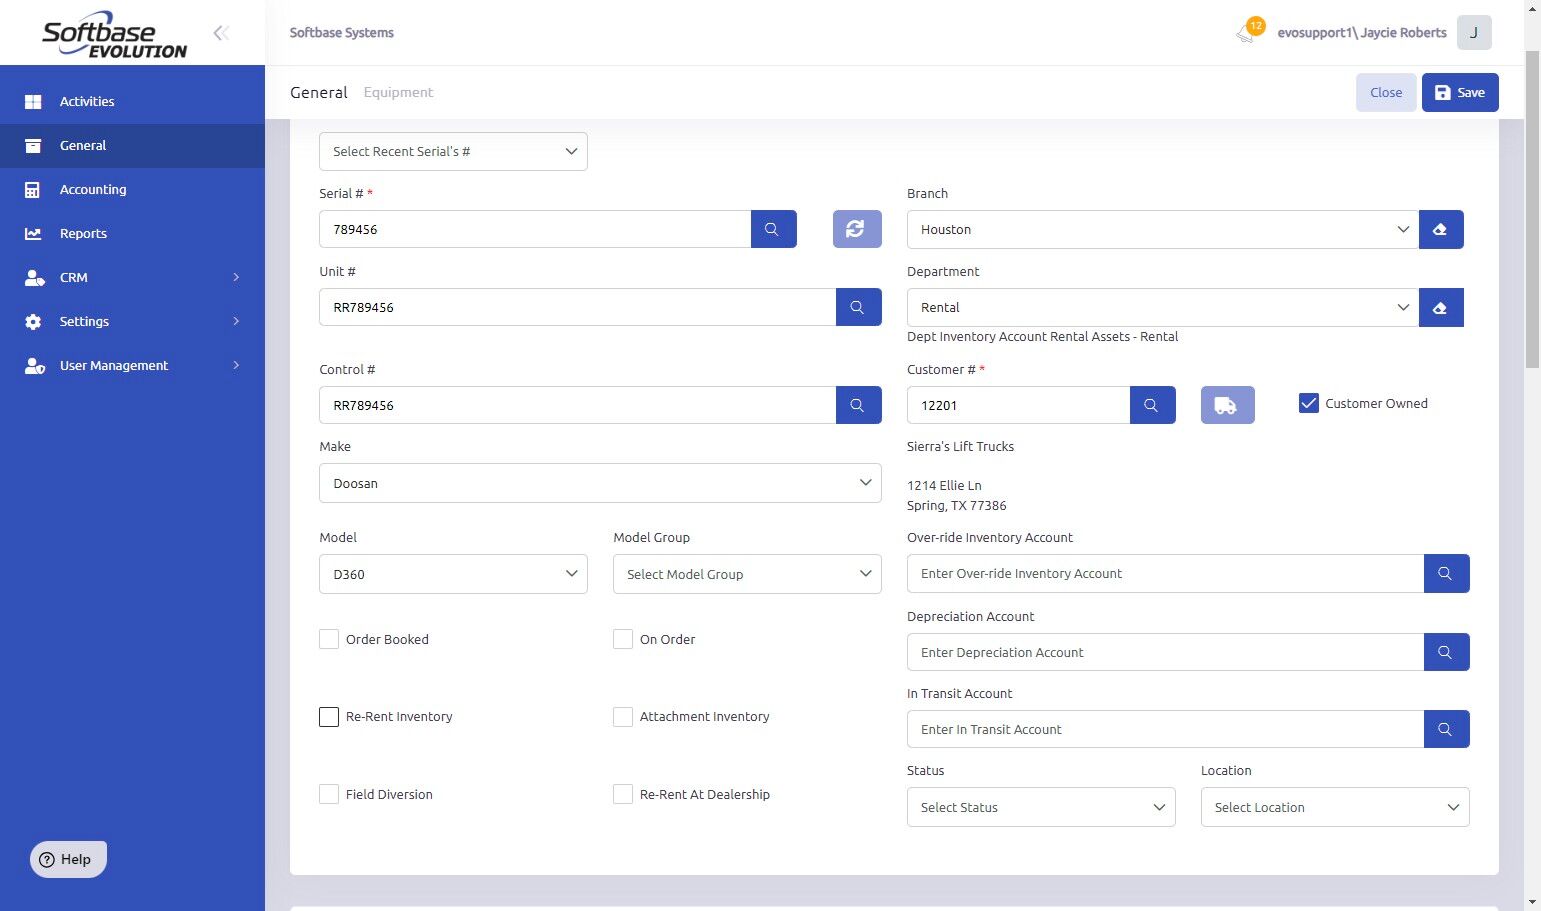
Task: Click the Activities grid icon in sidebar
Action: 33,101
